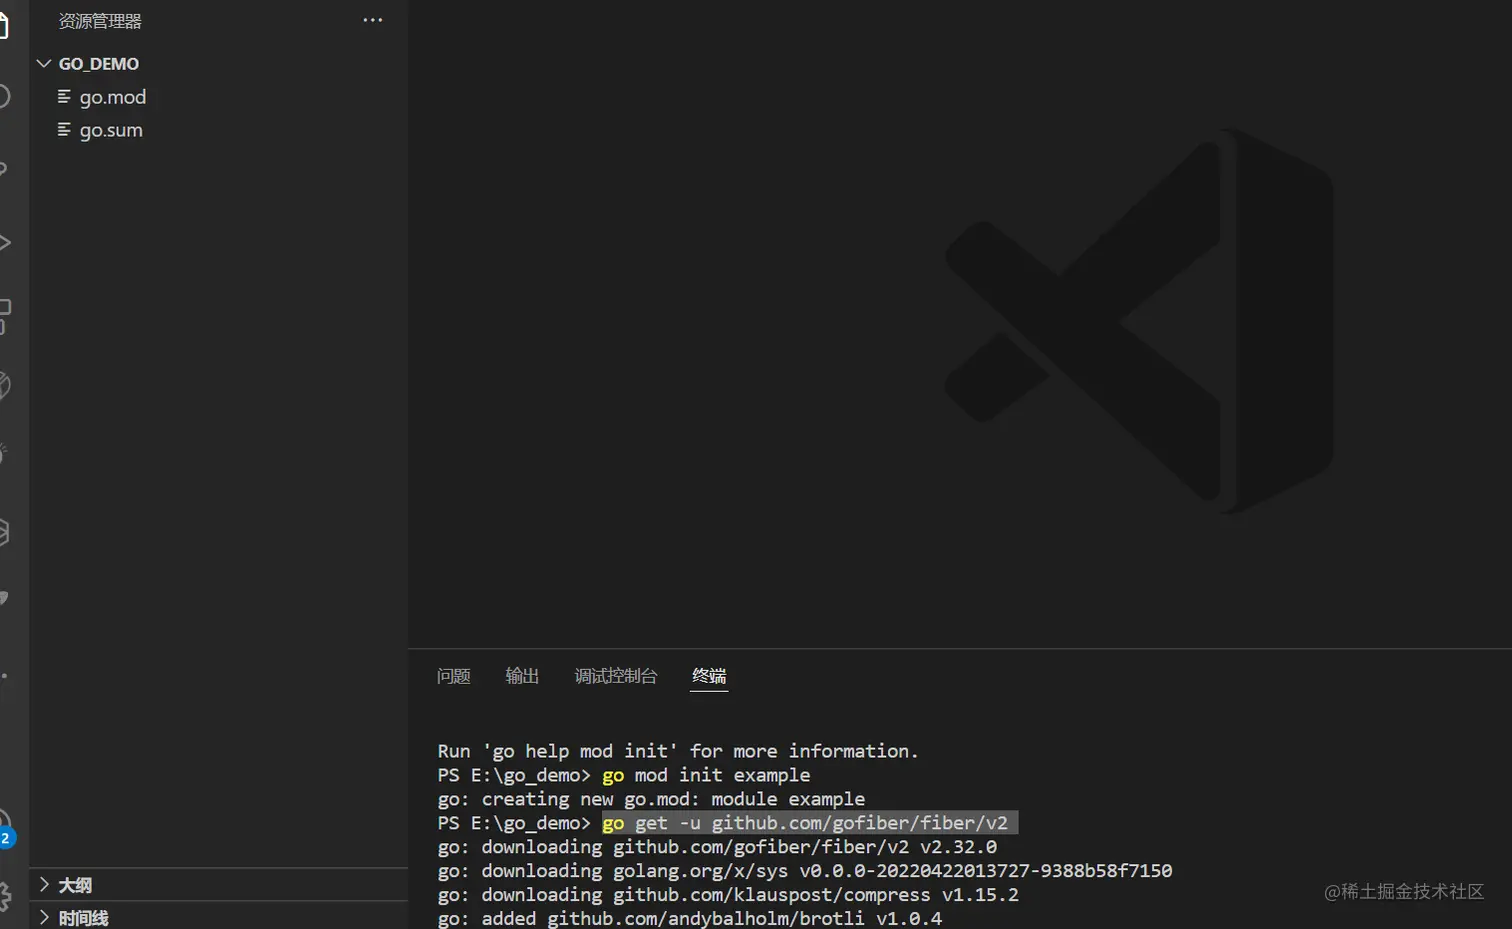
Task: Click the "Run 'go help mod init'" line
Action: click(x=678, y=751)
